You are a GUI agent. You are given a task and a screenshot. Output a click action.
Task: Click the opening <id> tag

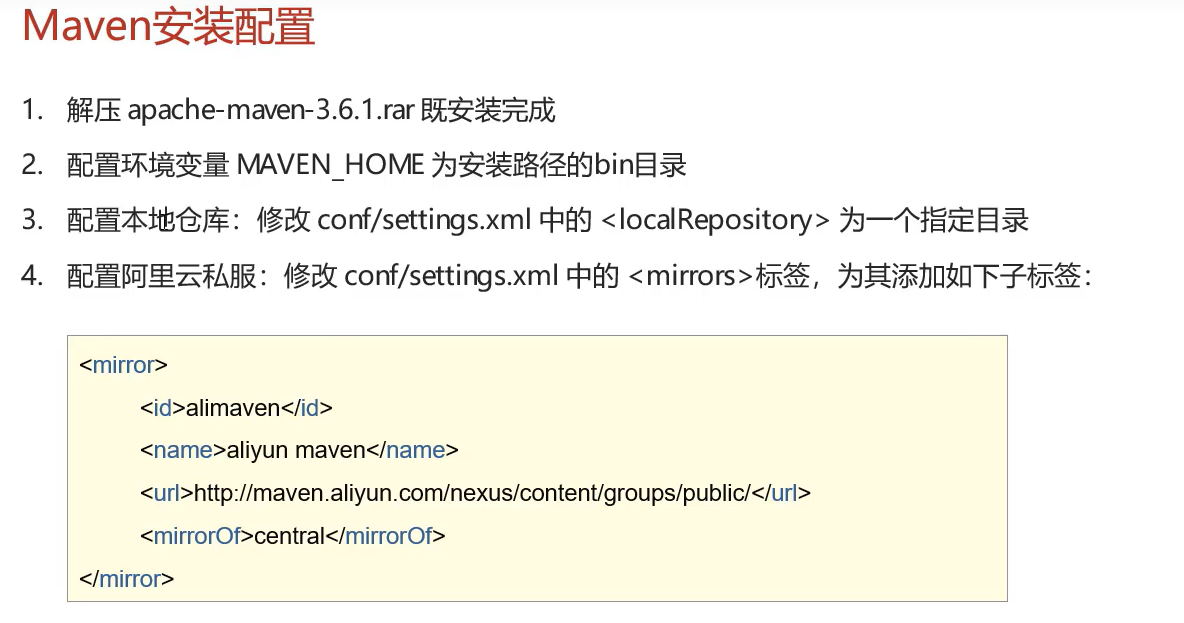click(162, 407)
